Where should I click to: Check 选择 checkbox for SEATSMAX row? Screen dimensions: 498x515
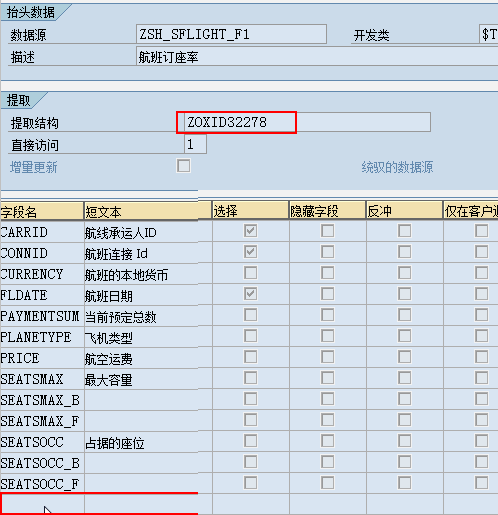click(x=250, y=378)
